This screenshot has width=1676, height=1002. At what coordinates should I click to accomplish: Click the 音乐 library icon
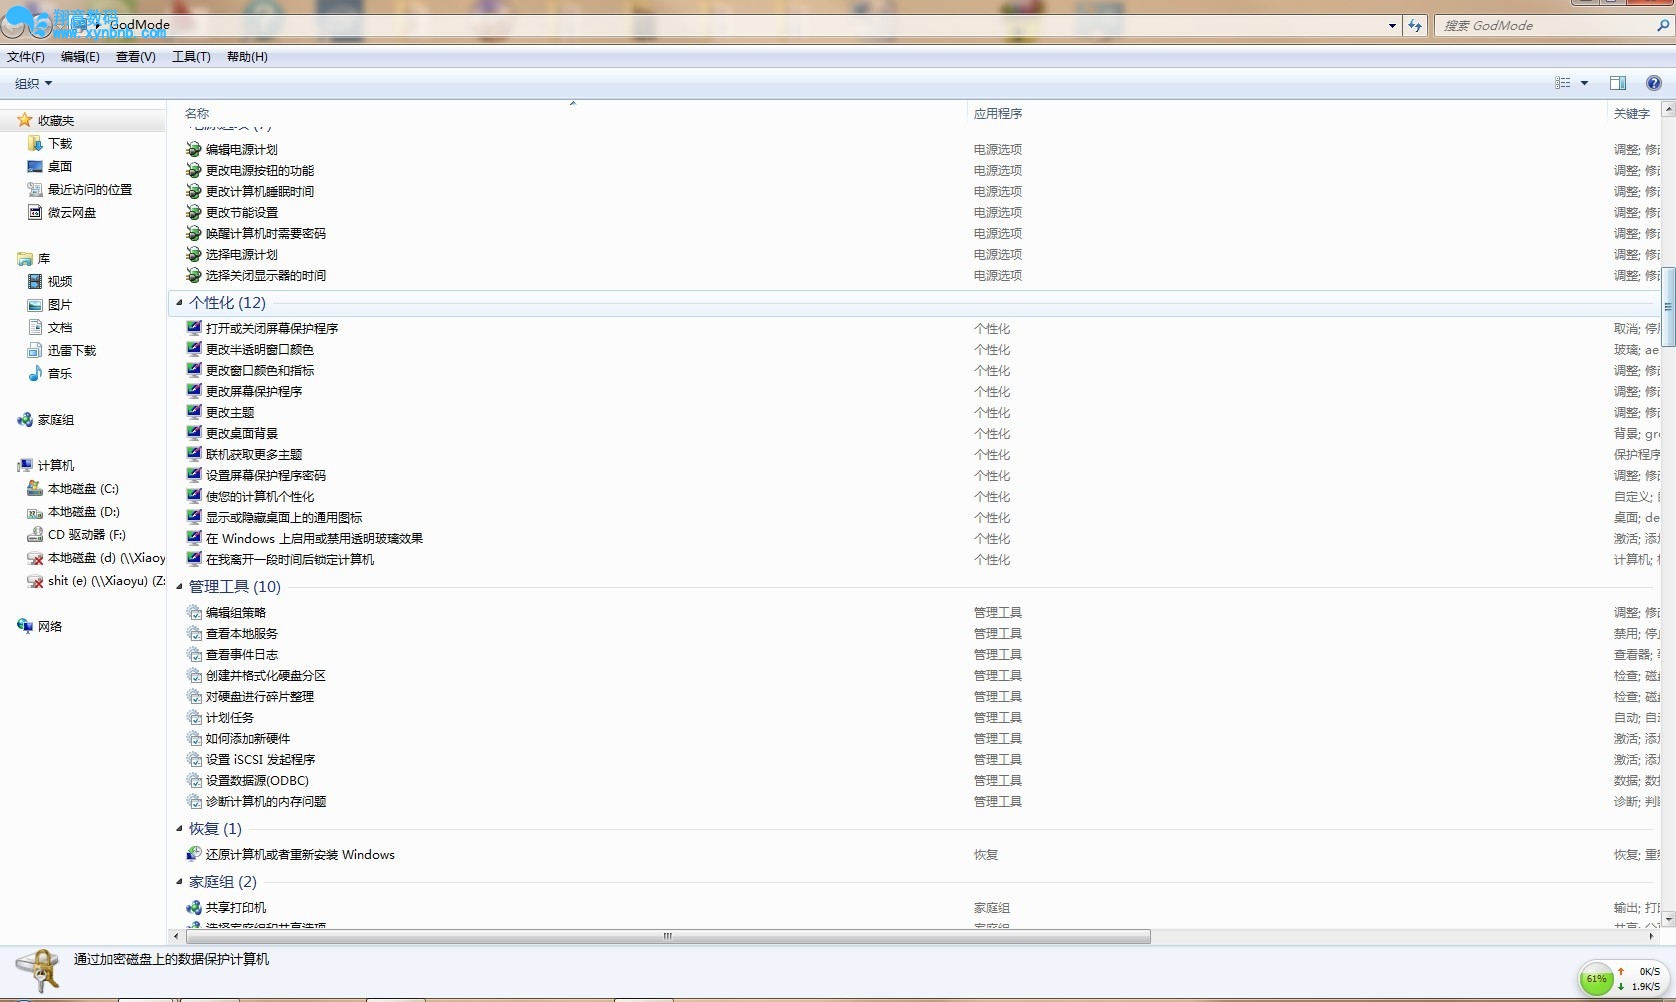pyautogui.click(x=35, y=373)
